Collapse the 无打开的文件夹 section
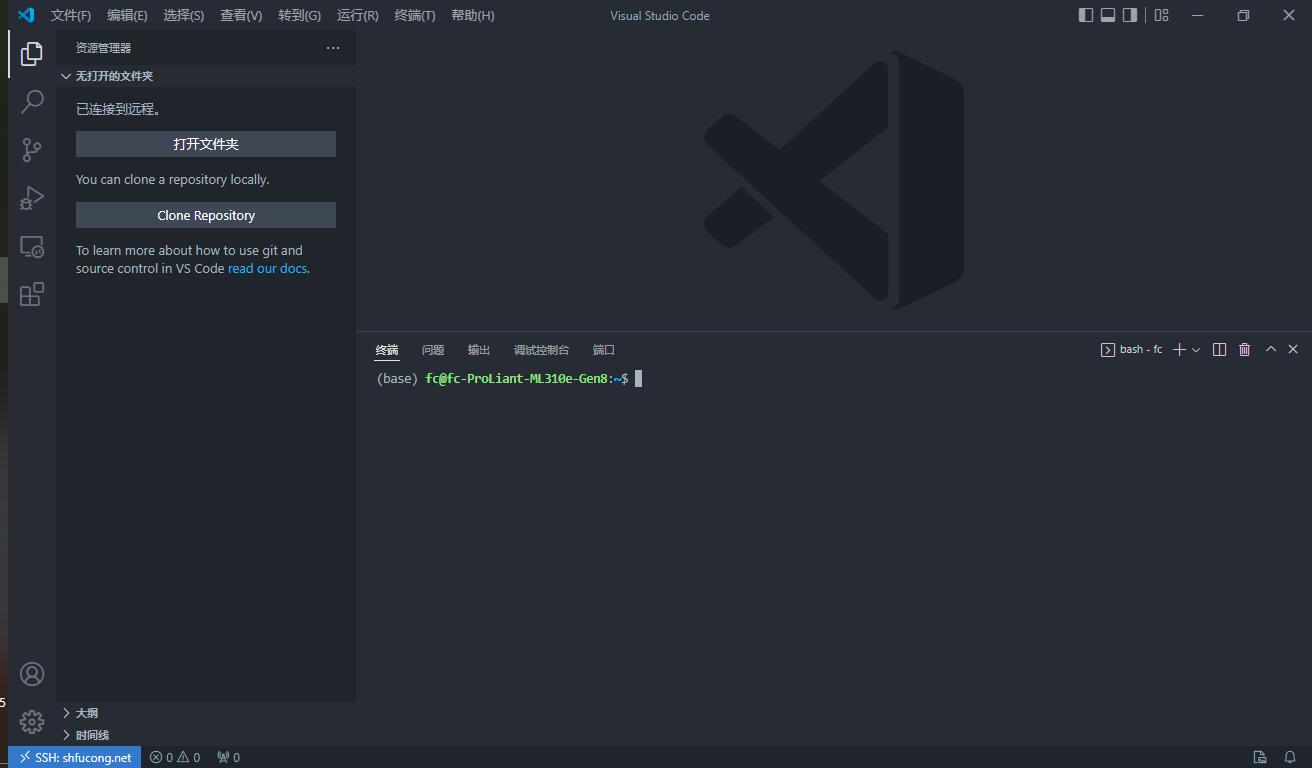1312x768 pixels. (x=206, y=76)
